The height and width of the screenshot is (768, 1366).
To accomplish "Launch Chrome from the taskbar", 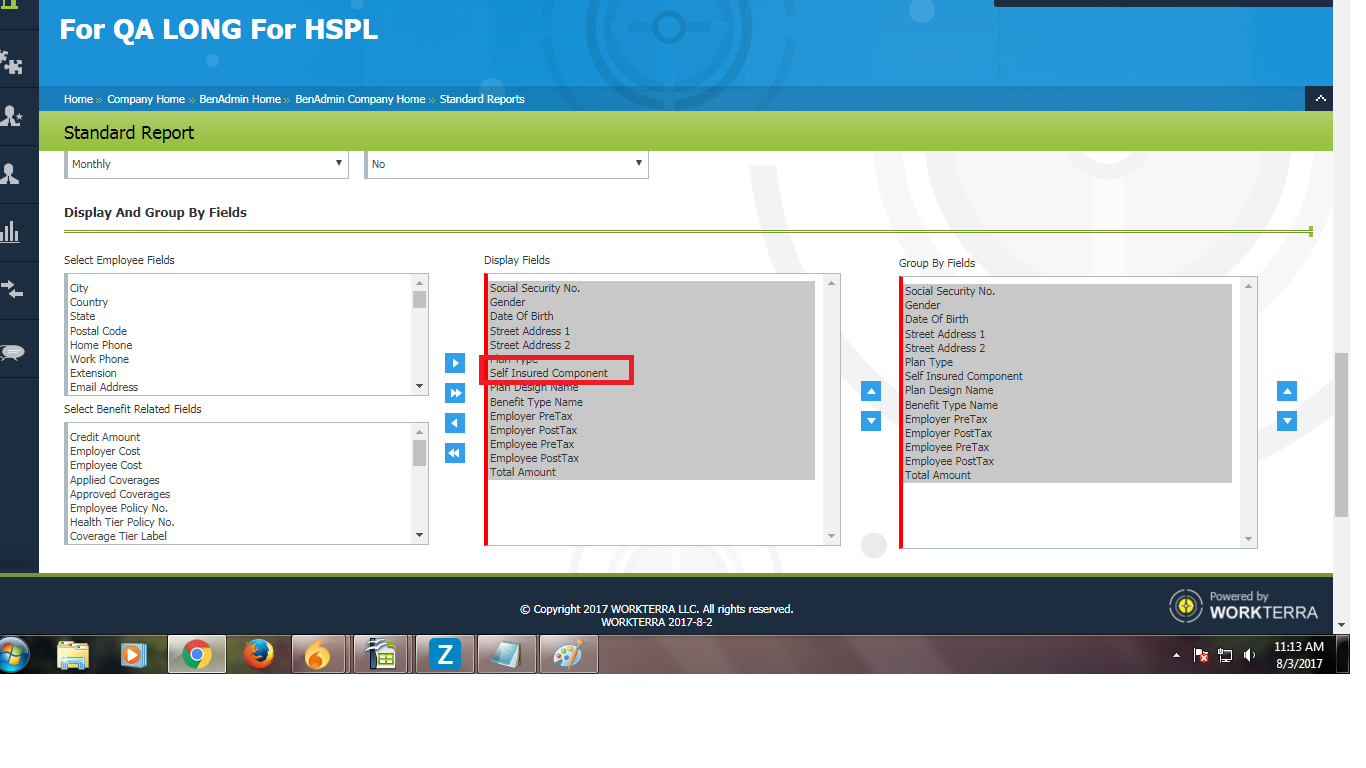I will 196,655.
